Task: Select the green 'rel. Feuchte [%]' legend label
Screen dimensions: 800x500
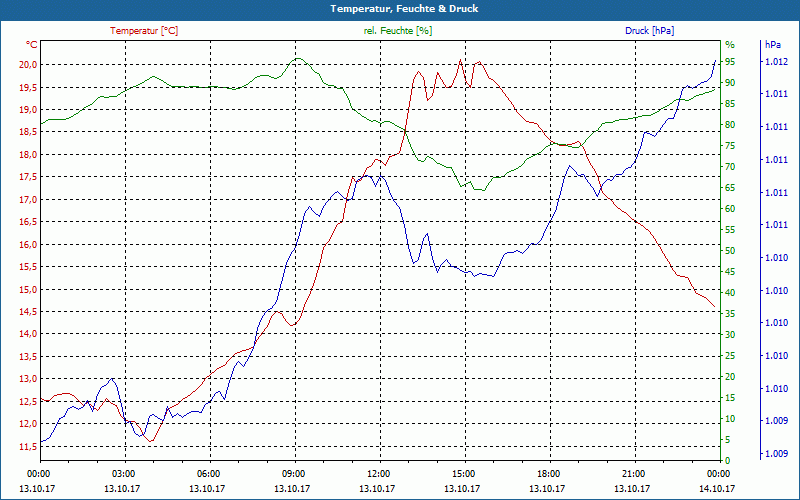Action: tap(398, 31)
